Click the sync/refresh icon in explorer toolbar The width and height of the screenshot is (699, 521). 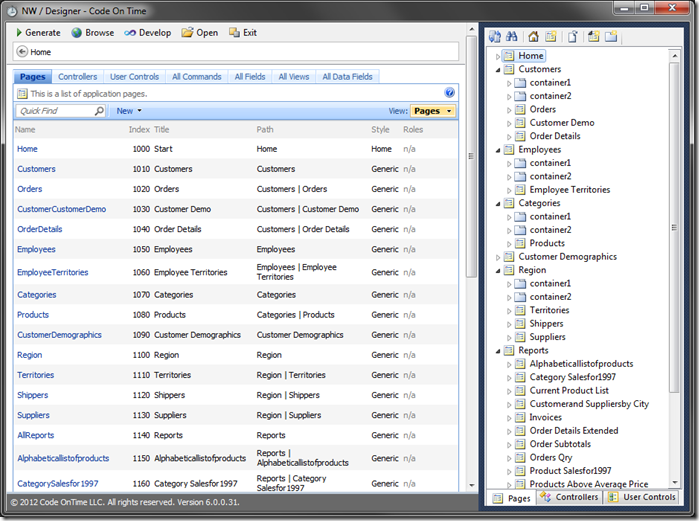point(494,37)
